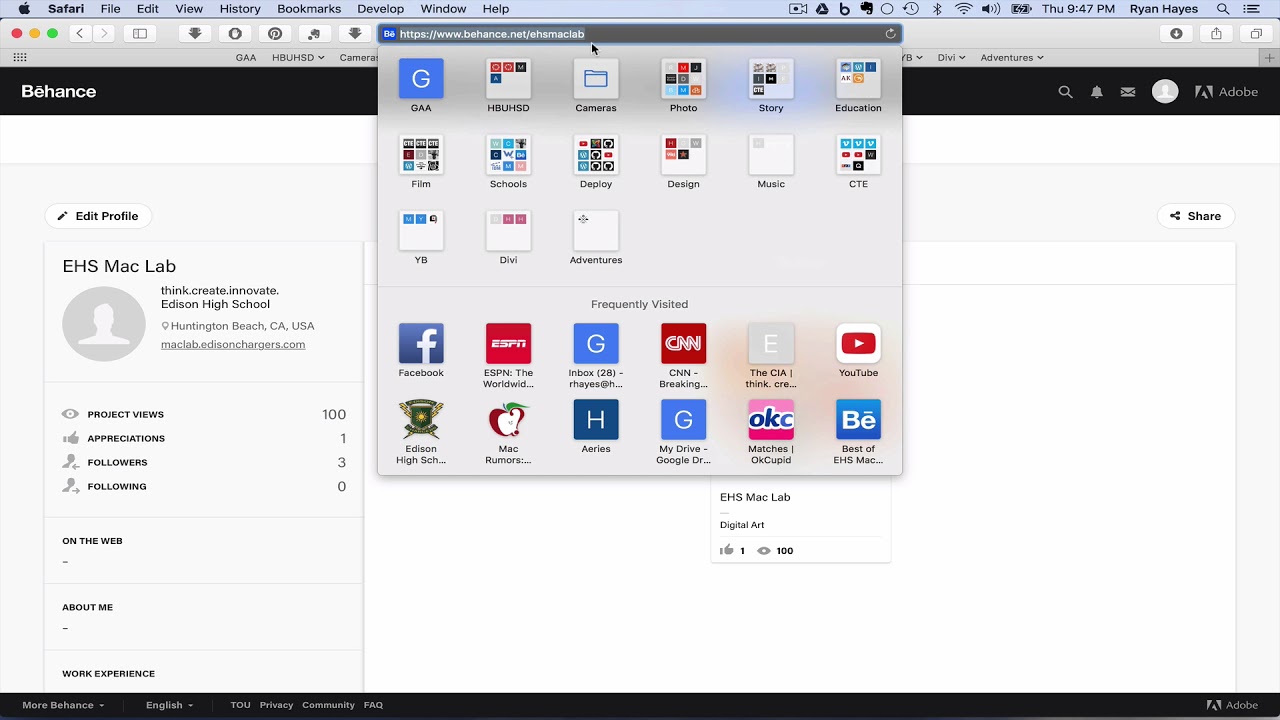The height and width of the screenshot is (720, 1280).
Task: Open maclab.edisonchargers.com link
Action: [x=233, y=344]
